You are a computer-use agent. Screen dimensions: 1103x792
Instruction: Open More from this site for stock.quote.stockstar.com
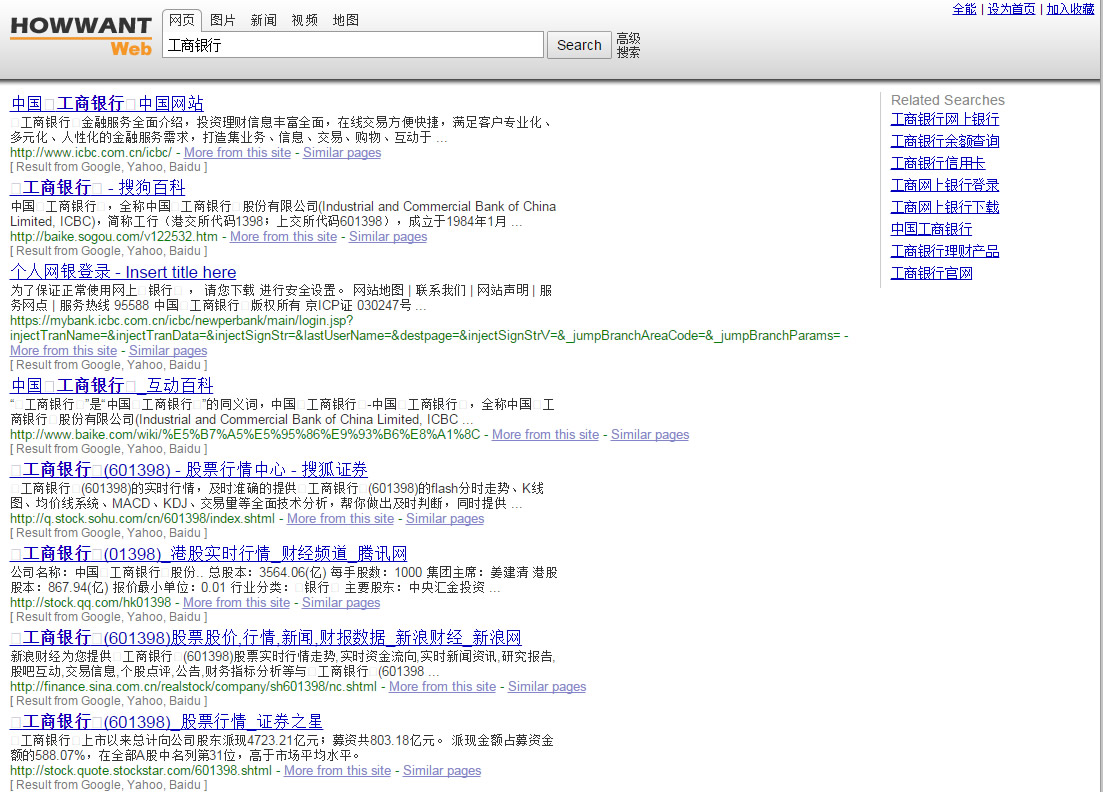[337, 771]
